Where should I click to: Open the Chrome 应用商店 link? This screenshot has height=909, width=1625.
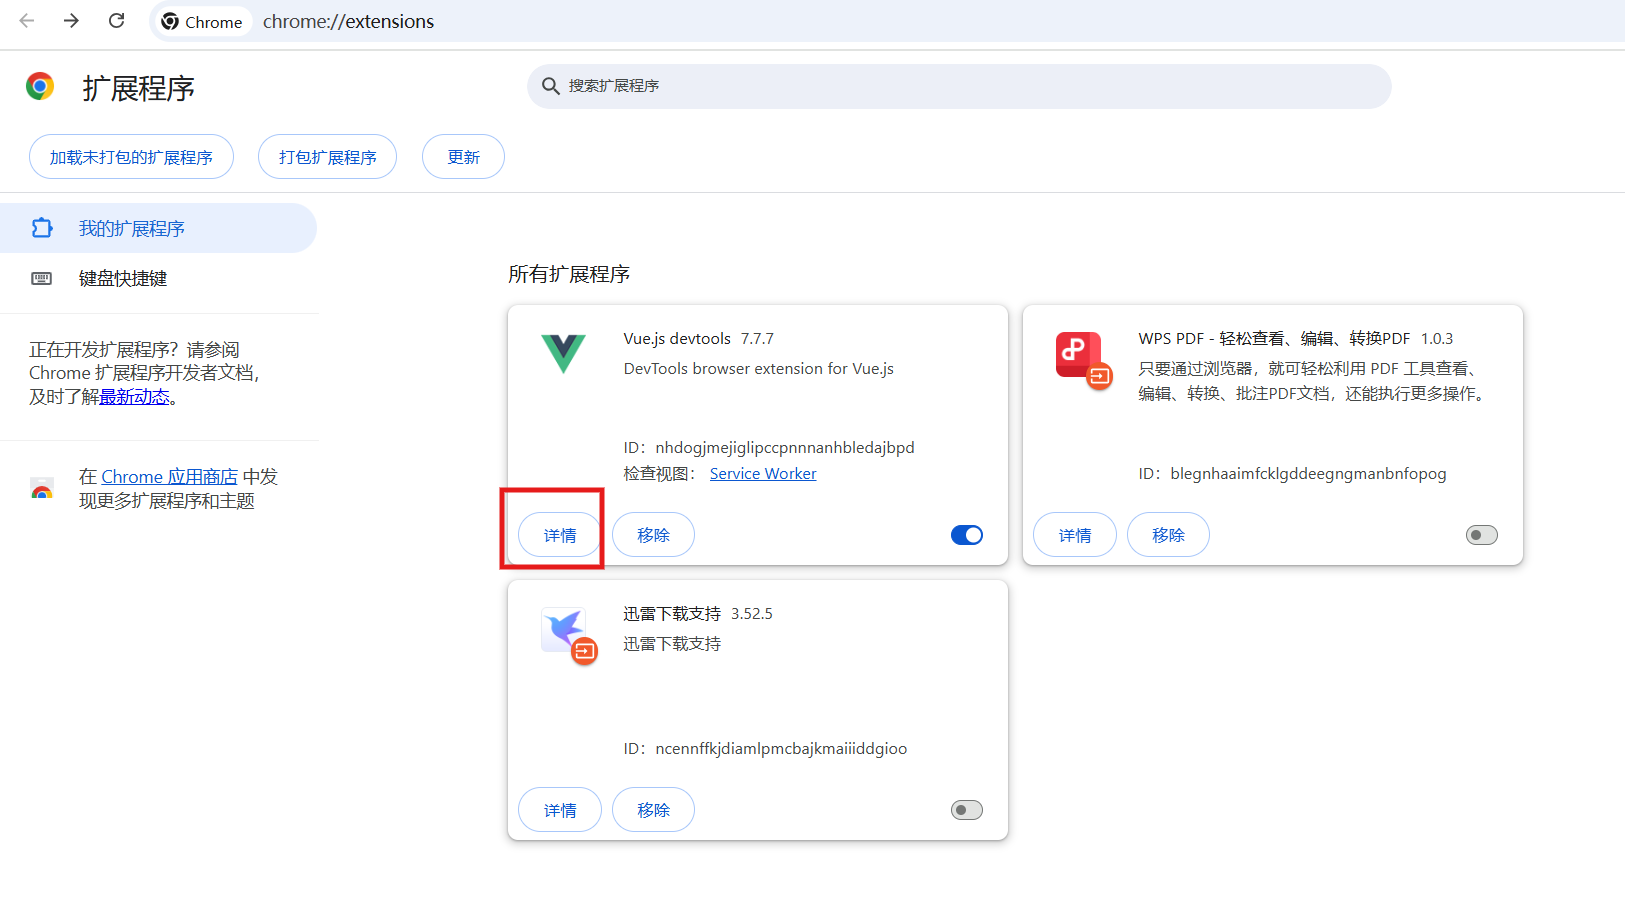click(x=169, y=477)
